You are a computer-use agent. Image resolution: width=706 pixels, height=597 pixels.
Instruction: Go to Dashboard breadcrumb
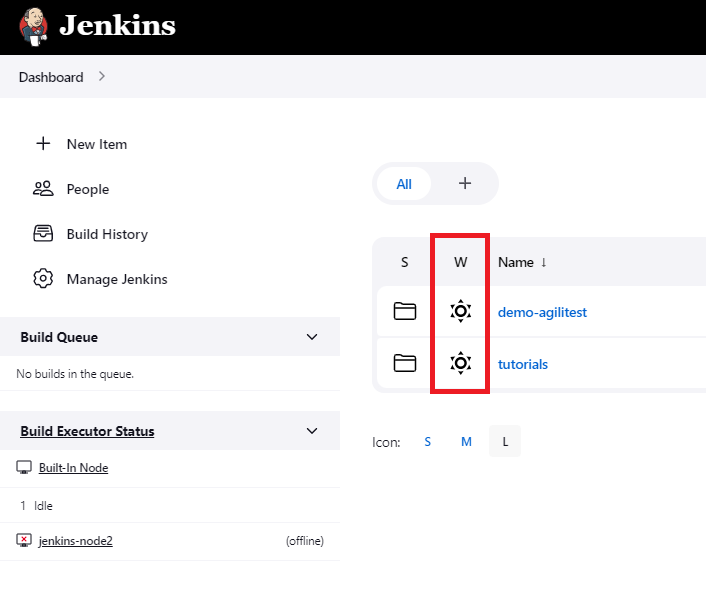51,77
